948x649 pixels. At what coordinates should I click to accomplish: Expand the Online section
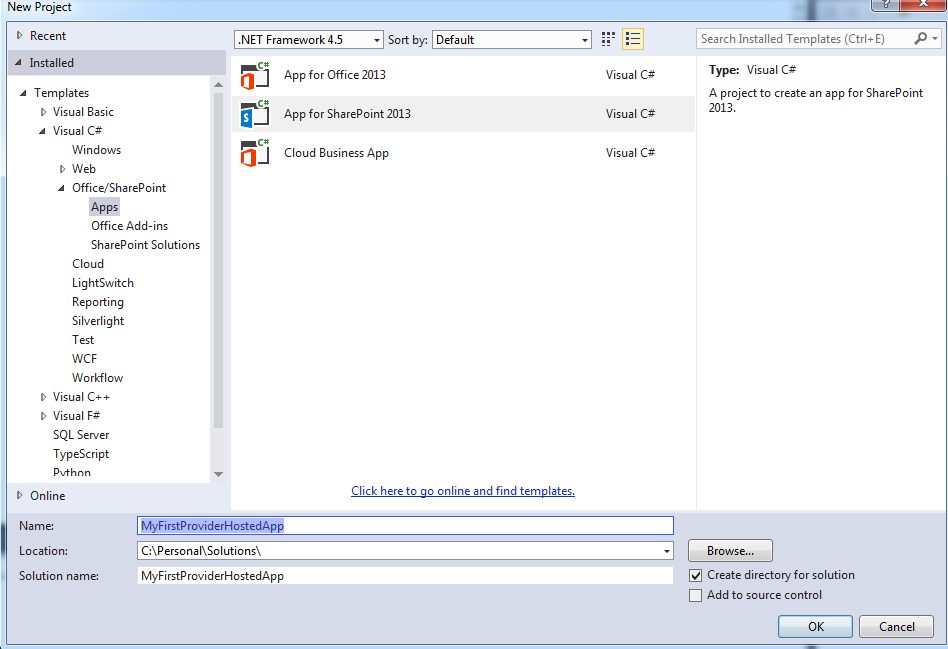(x=19, y=495)
